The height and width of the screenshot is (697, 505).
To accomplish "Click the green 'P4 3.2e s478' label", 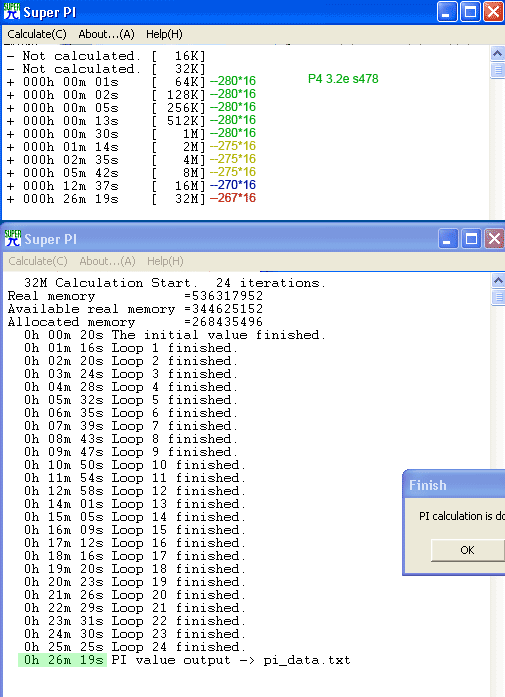I will [343, 79].
